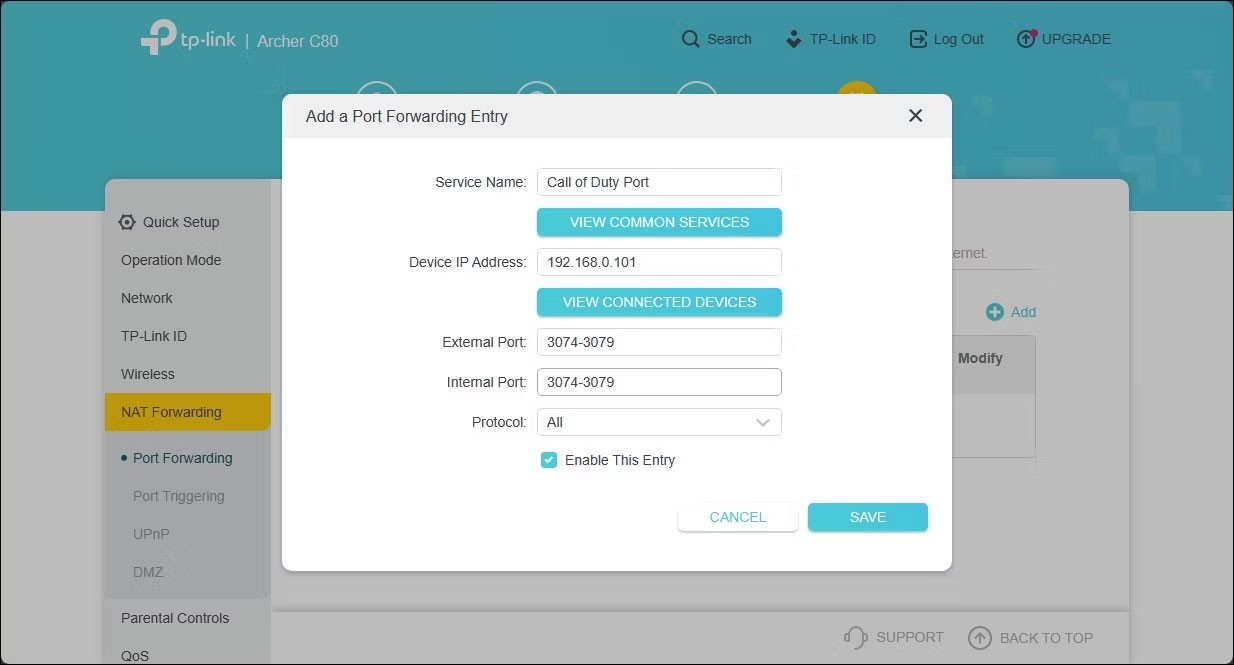Open TP-Link ID from the header
The height and width of the screenshot is (665, 1234).
pos(830,39)
